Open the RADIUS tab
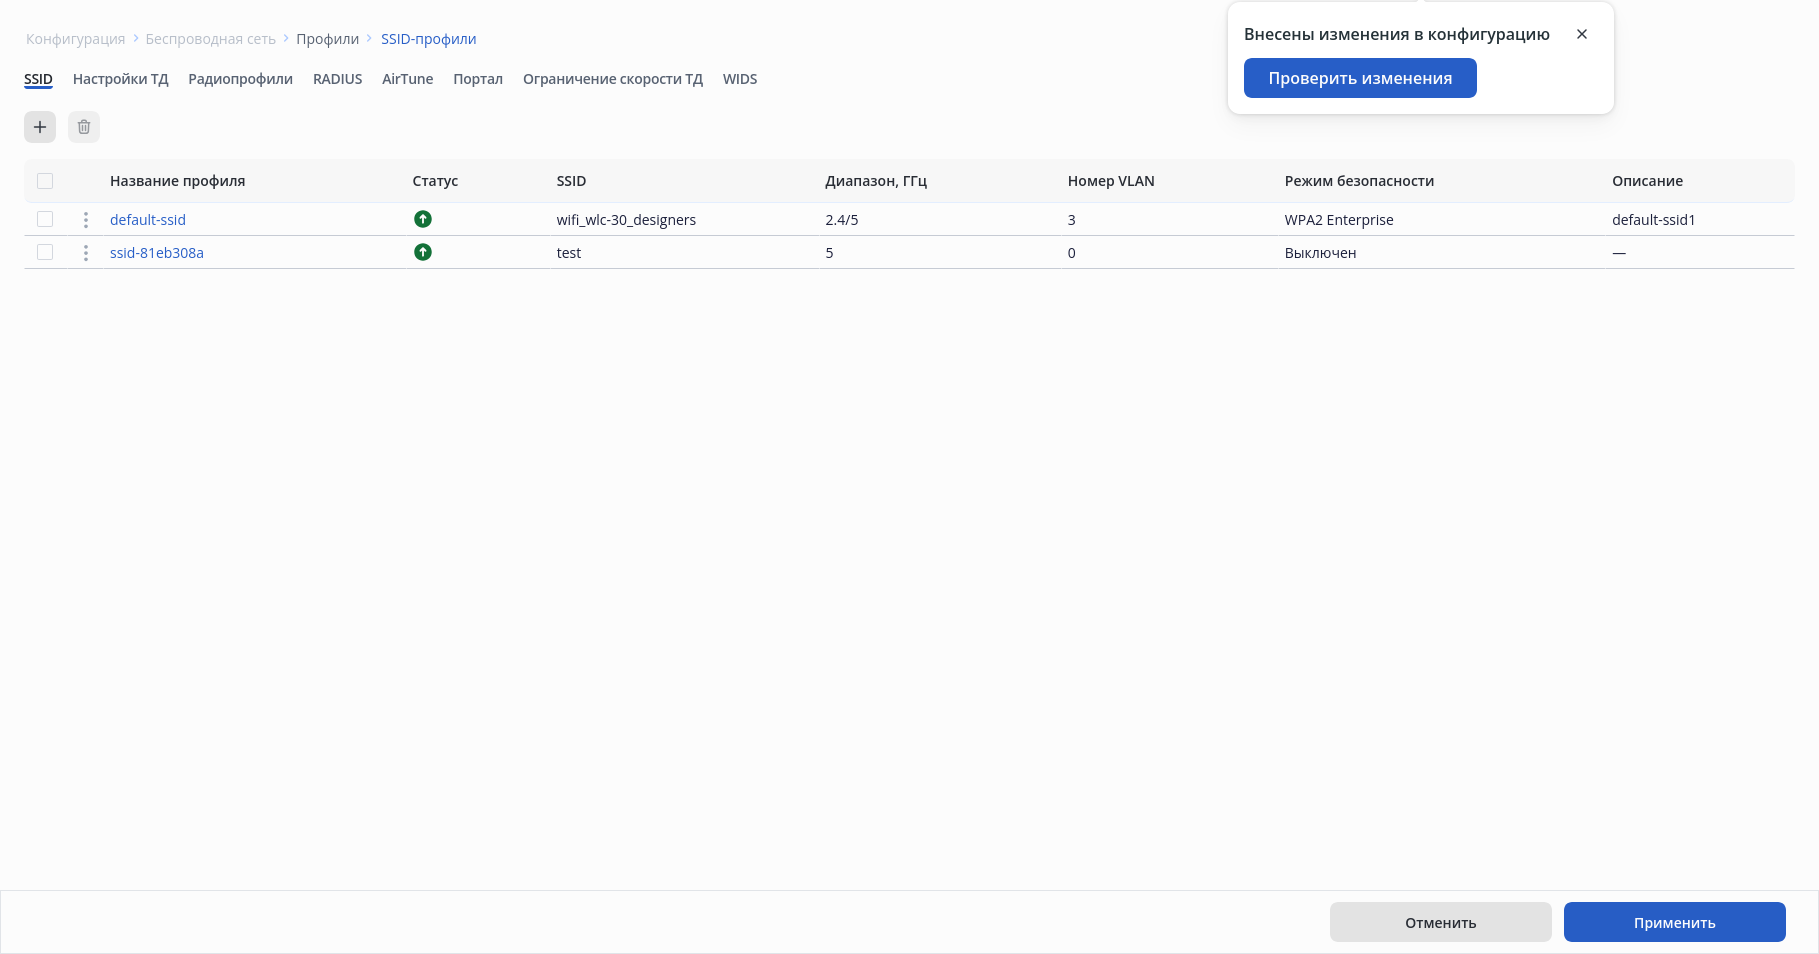The width and height of the screenshot is (1819, 954). [337, 79]
